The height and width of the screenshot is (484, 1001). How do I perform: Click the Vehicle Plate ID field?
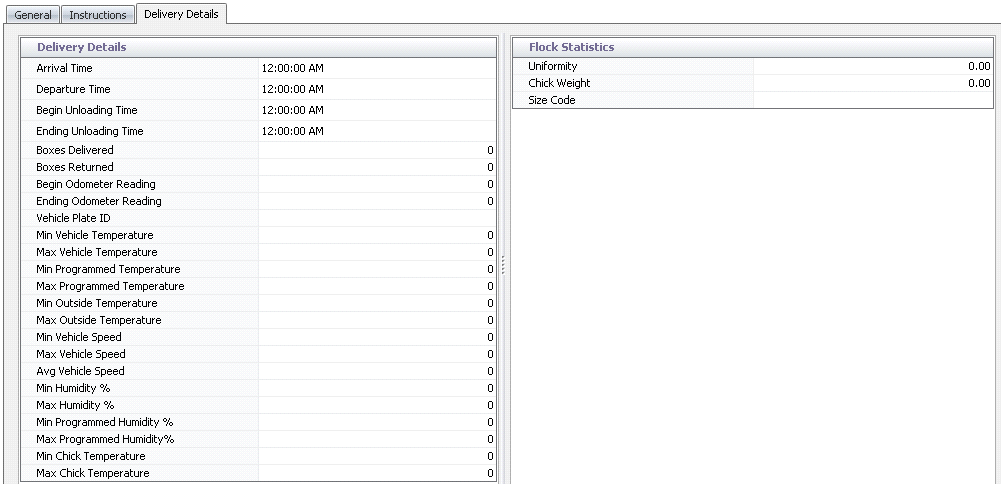click(x=376, y=218)
